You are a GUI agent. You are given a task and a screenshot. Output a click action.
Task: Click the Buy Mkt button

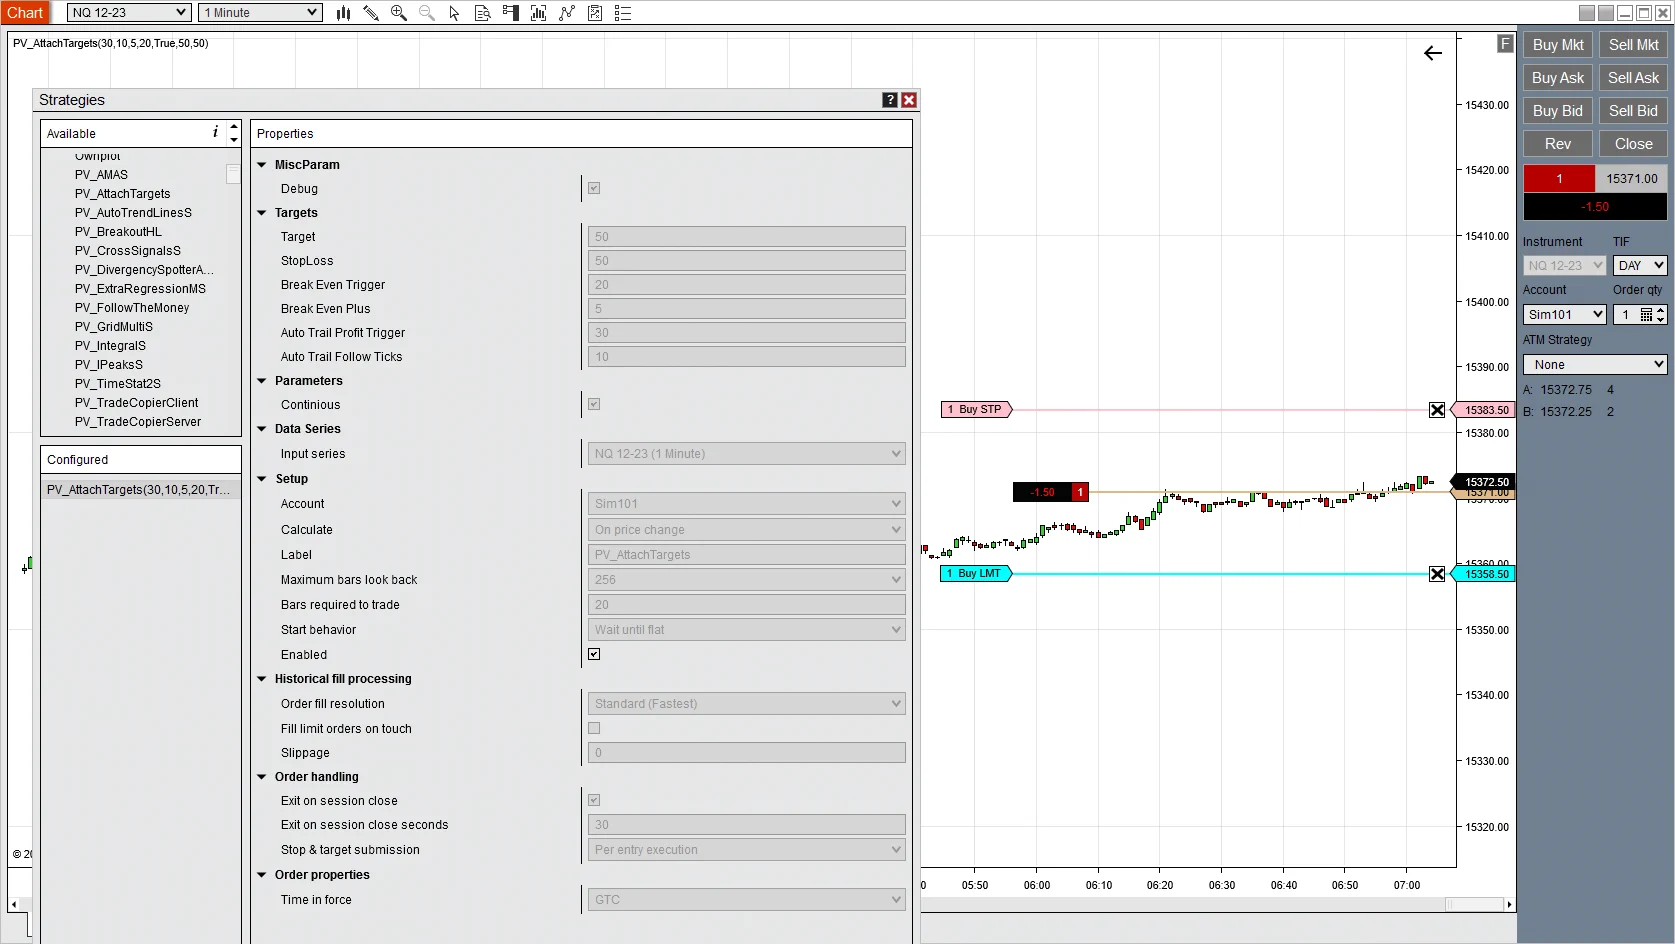pyautogui.click(x=1558, y=45)
